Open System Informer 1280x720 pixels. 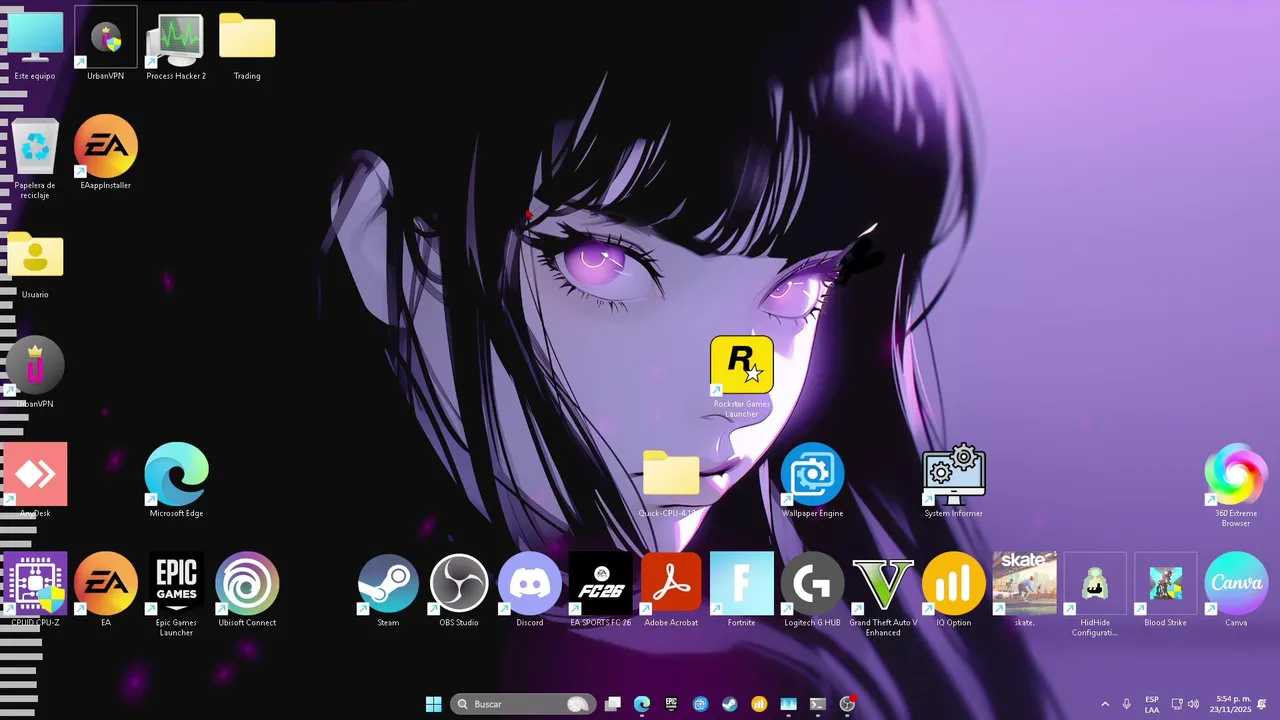point(953,480)
